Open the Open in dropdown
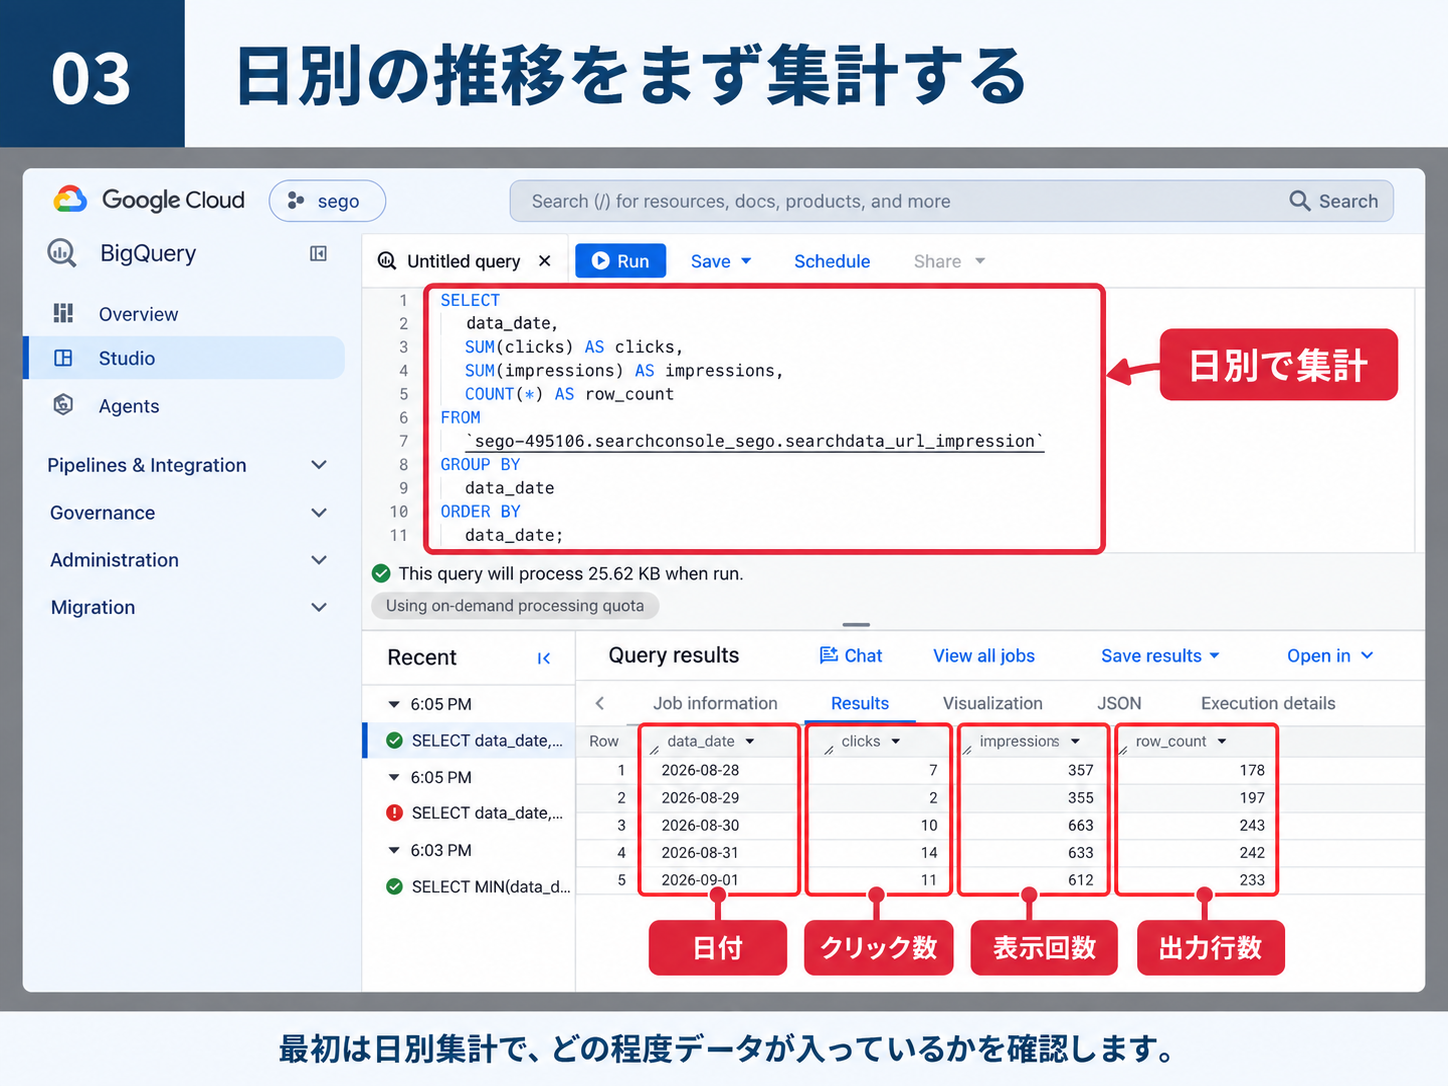This screenshot has height=1086, width=1448. [1330, 656]
